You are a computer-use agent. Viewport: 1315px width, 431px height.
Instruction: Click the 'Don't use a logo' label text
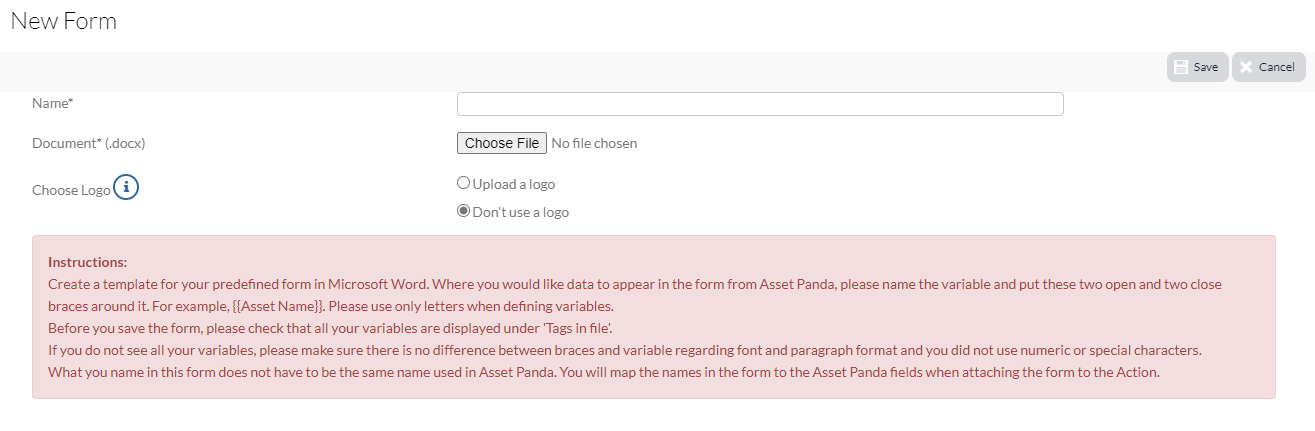coord(521,212)
